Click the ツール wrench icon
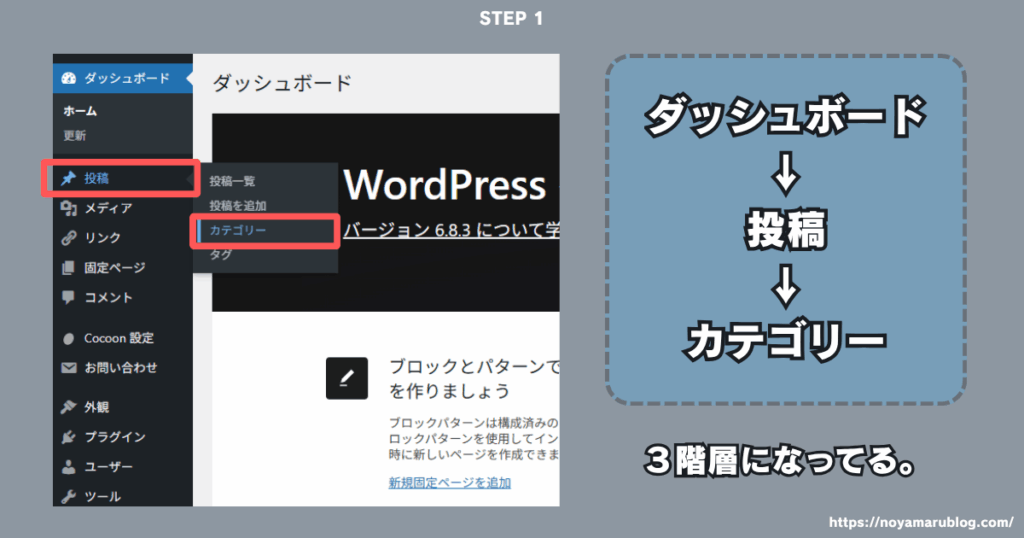The image size is (1024, 538). coord(69,496)
